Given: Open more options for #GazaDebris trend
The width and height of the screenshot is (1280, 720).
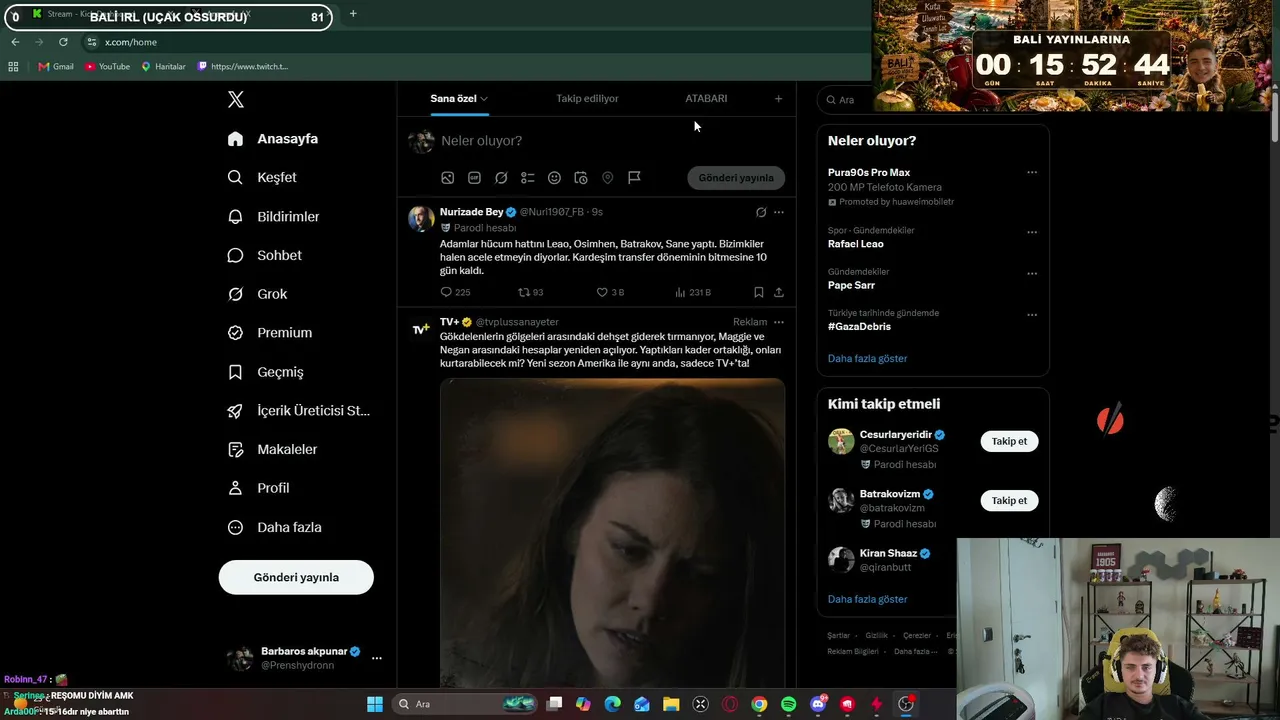Looking at the screenshot, I should click(x=1032, y=315).
